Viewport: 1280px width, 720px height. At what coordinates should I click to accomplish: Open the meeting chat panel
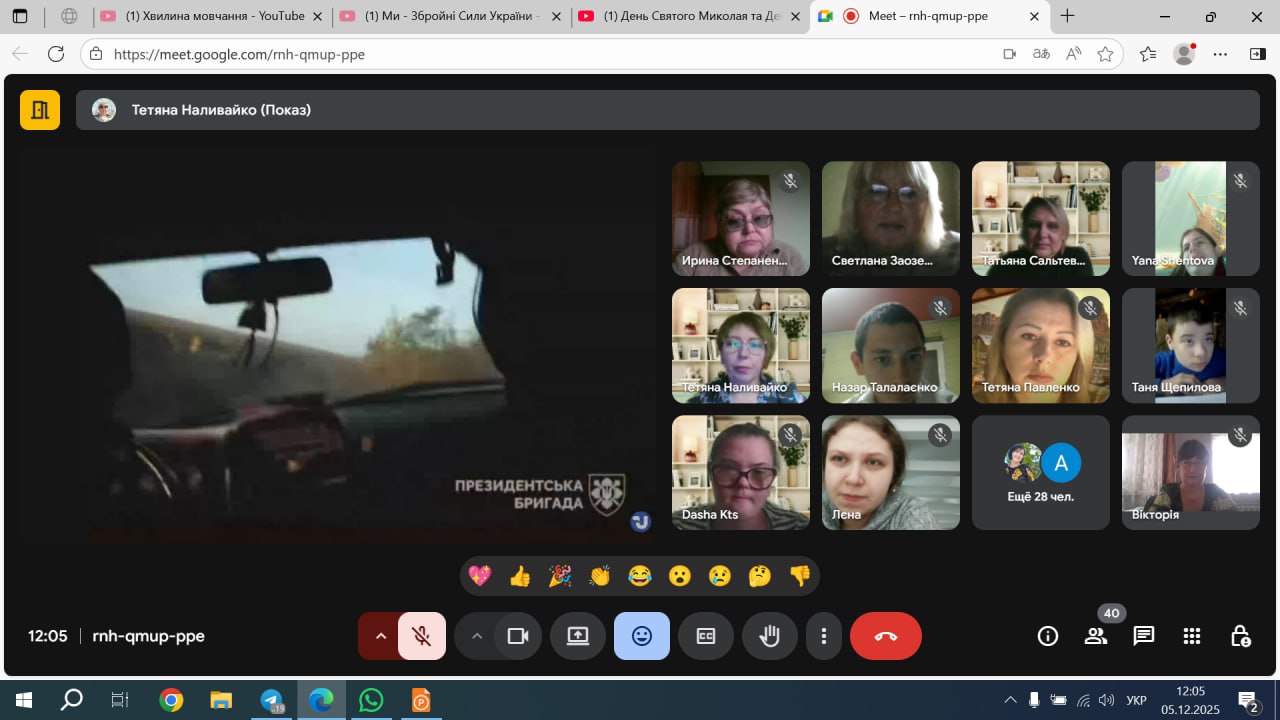point(1144,636)
